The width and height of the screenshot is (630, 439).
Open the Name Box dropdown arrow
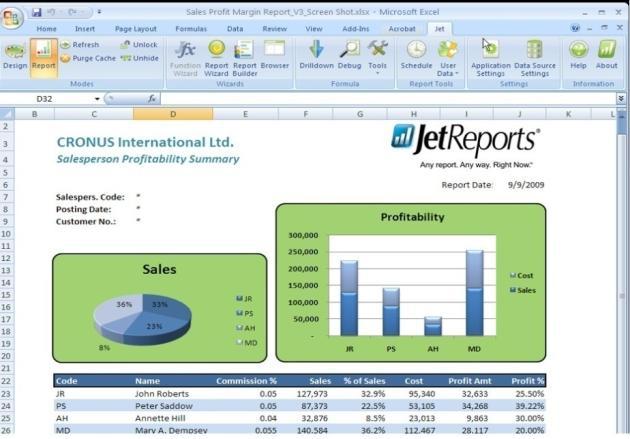[x=97, y=99]
